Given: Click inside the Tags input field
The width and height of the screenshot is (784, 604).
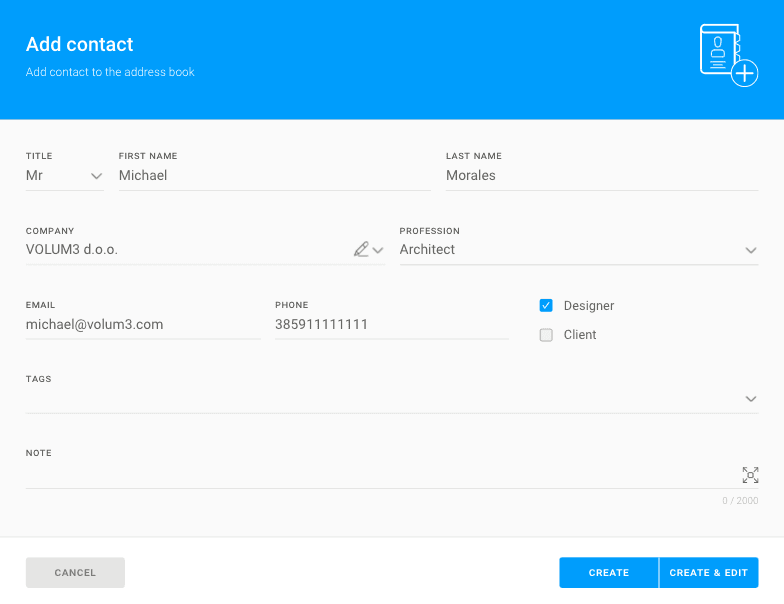Looking at the screenshot, I should click(380, 399).
